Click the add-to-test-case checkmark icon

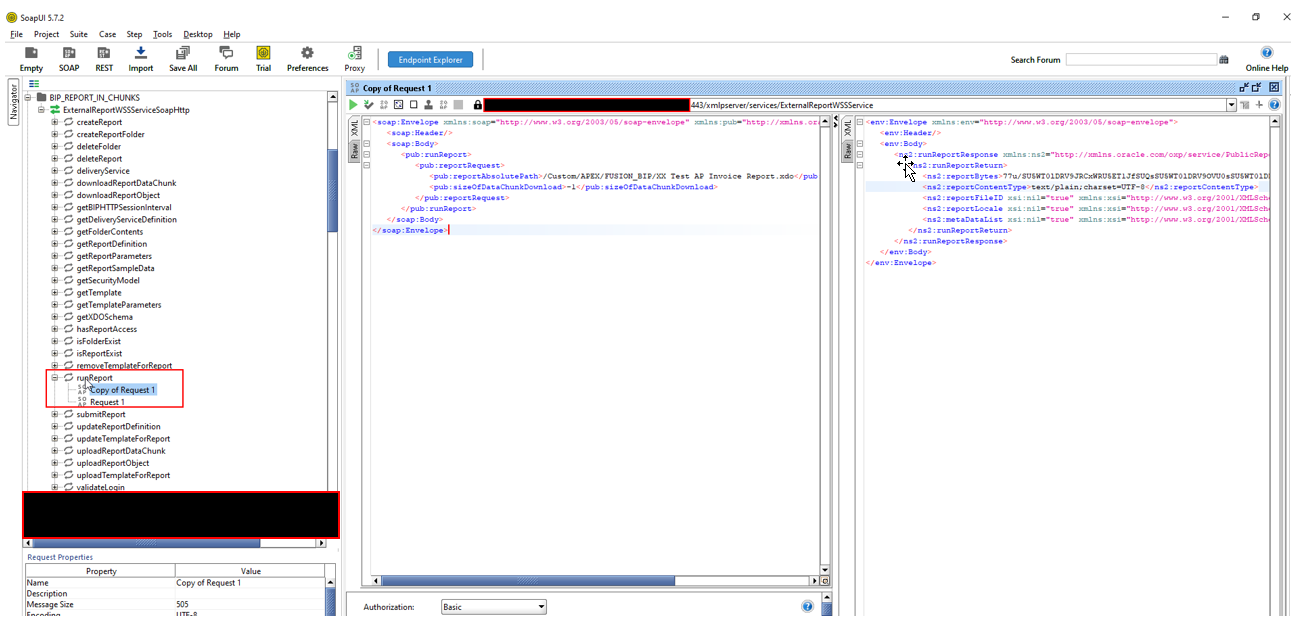pos(369,105)
